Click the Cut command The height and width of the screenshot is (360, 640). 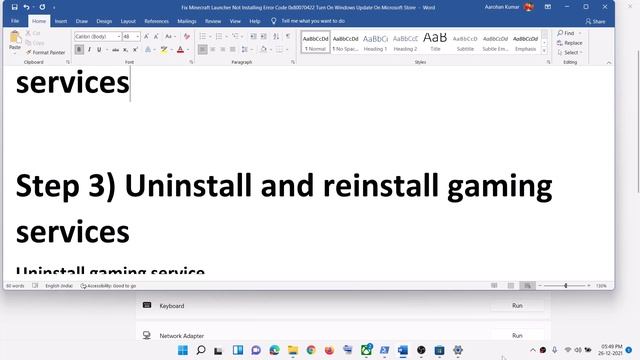(x=33, y=33)
